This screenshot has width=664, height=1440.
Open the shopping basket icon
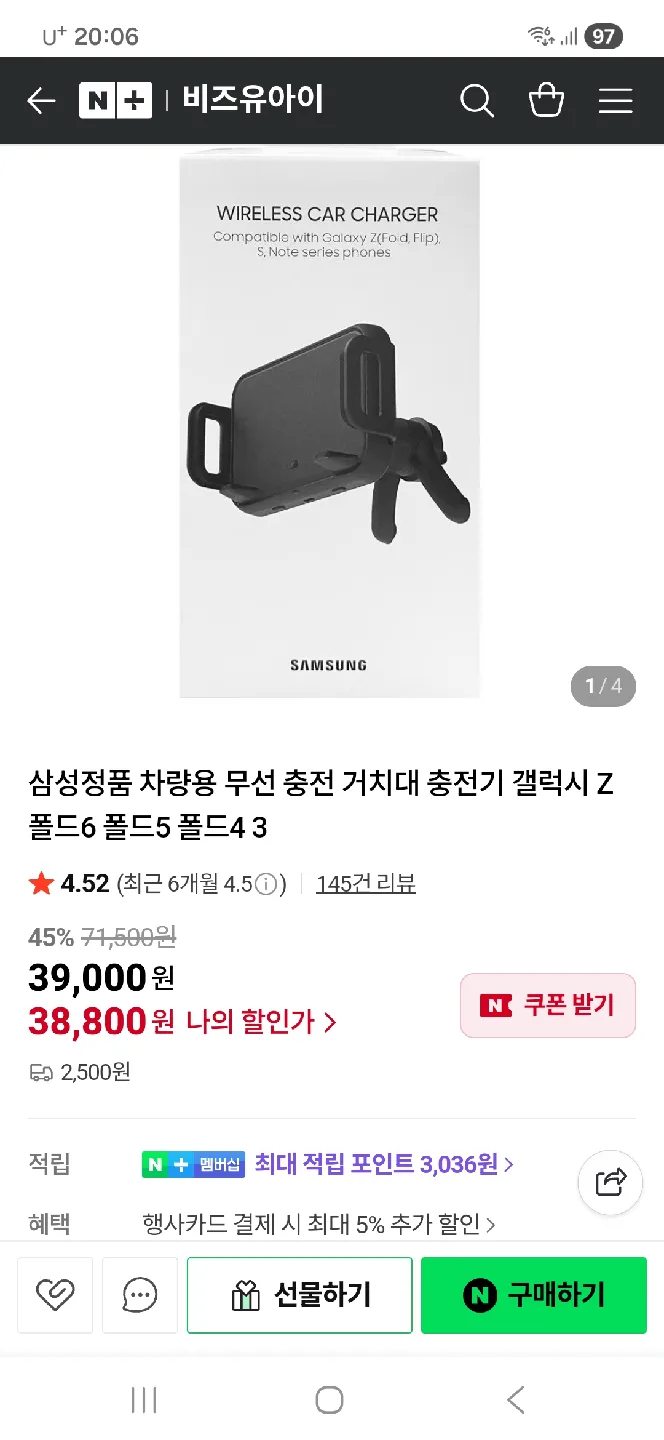coord(546,100)
